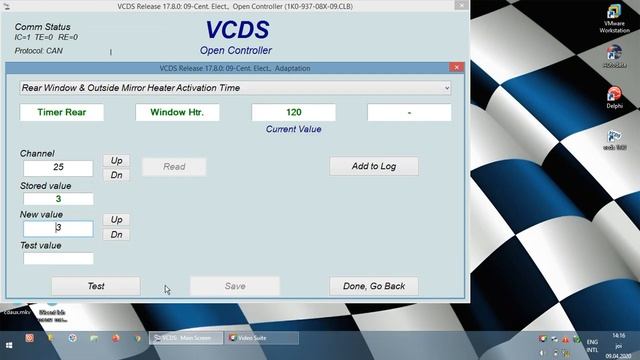Click the volume speaker tray icon
Screen dimensions: 640x360
coord(542,353)
